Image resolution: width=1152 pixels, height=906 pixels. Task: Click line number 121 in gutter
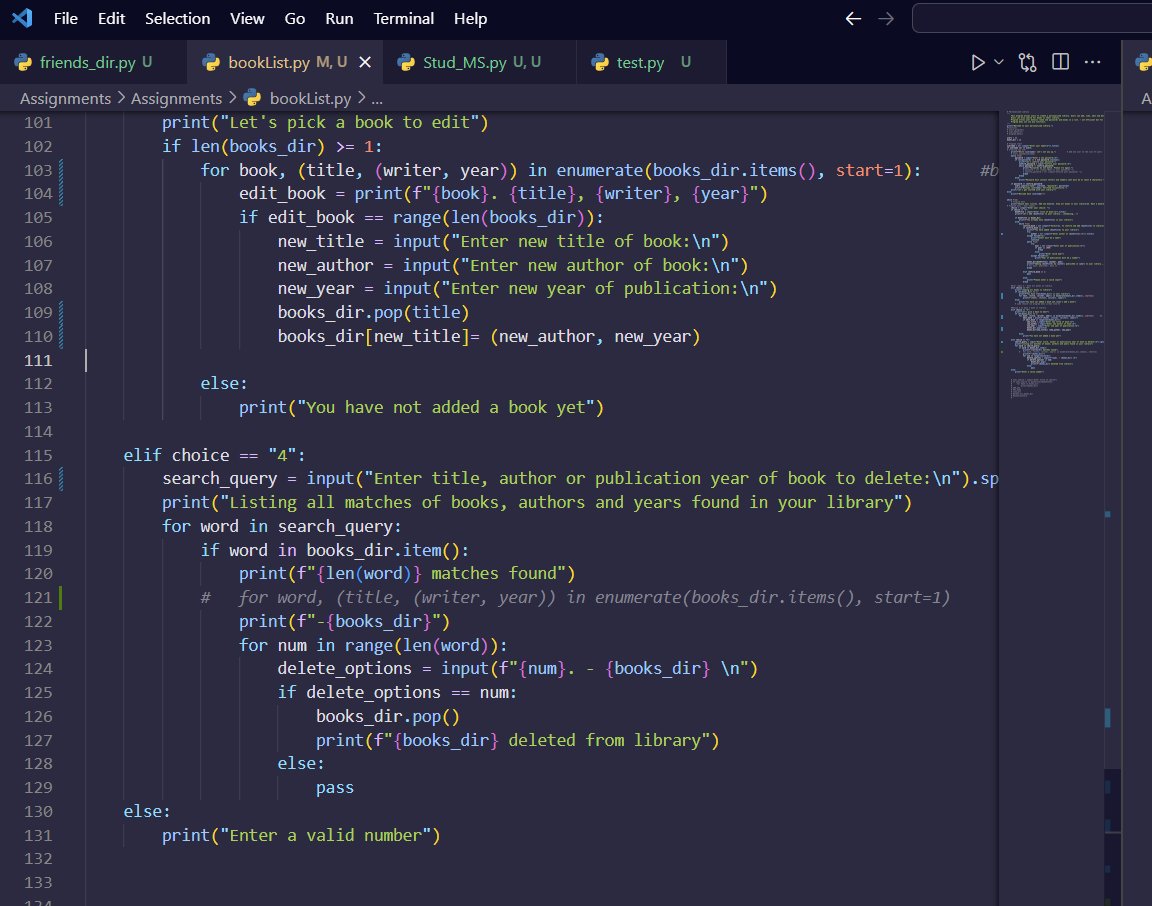38,597
